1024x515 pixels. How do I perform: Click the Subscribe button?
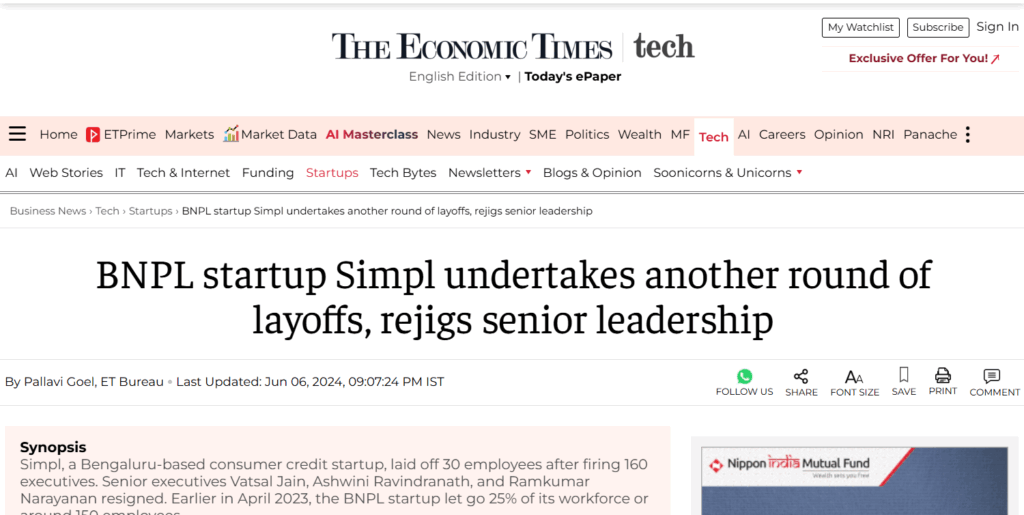(938, 27)
